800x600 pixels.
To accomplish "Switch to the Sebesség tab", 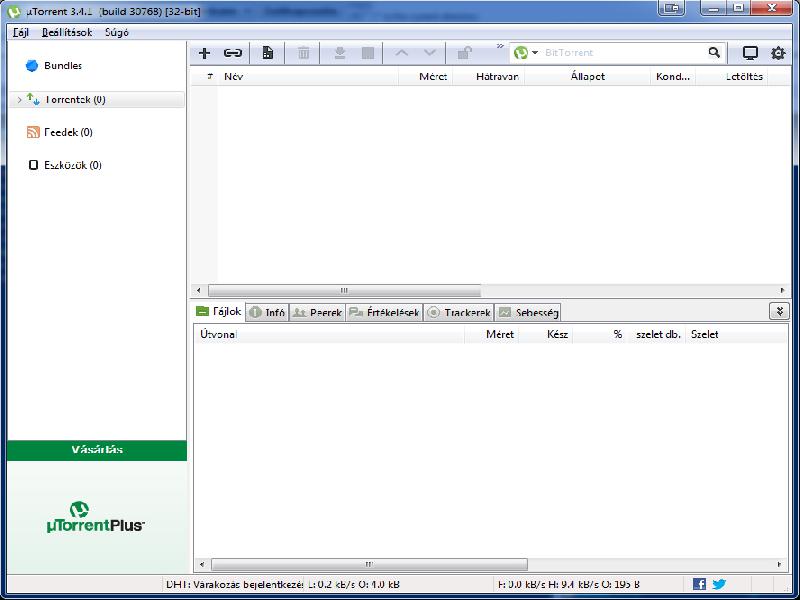I will click(x=528, y=312).
